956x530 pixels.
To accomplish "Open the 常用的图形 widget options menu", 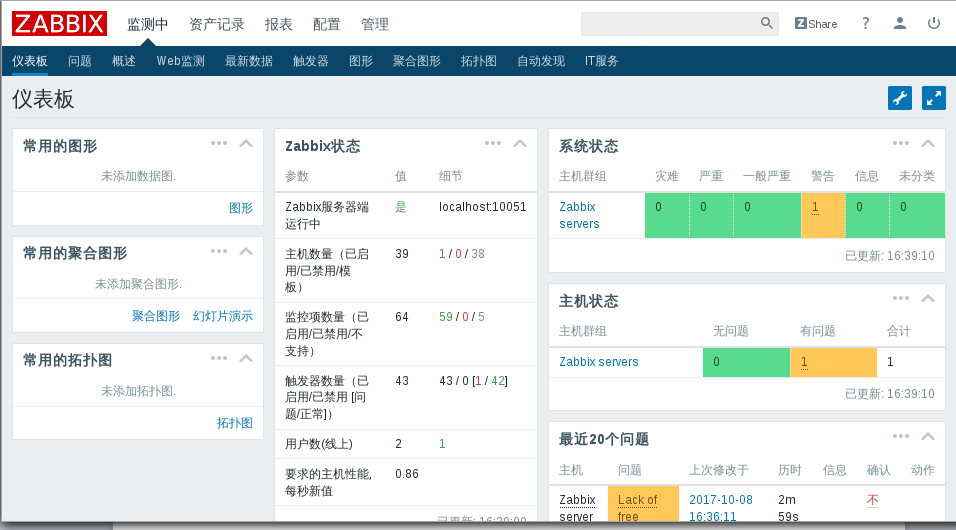I will [219, 143].
